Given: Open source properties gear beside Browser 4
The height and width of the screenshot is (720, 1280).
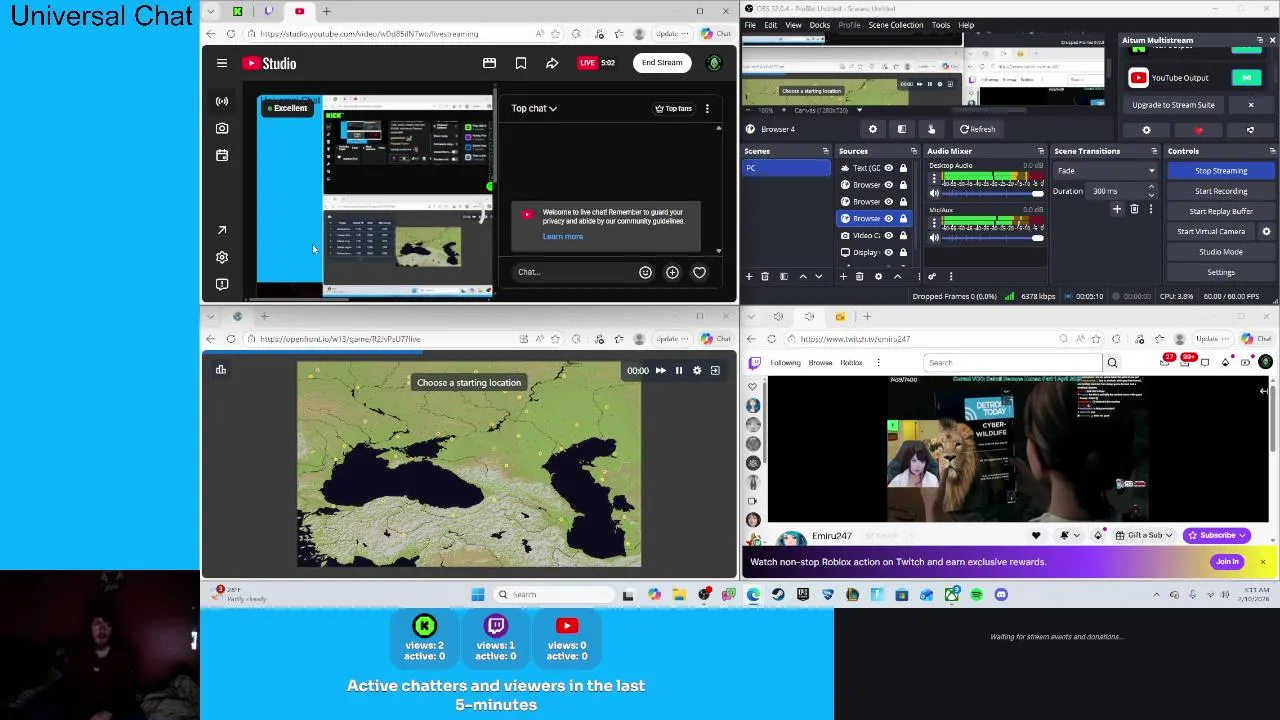Looking at the screenshot, I should tap(873, 129).
